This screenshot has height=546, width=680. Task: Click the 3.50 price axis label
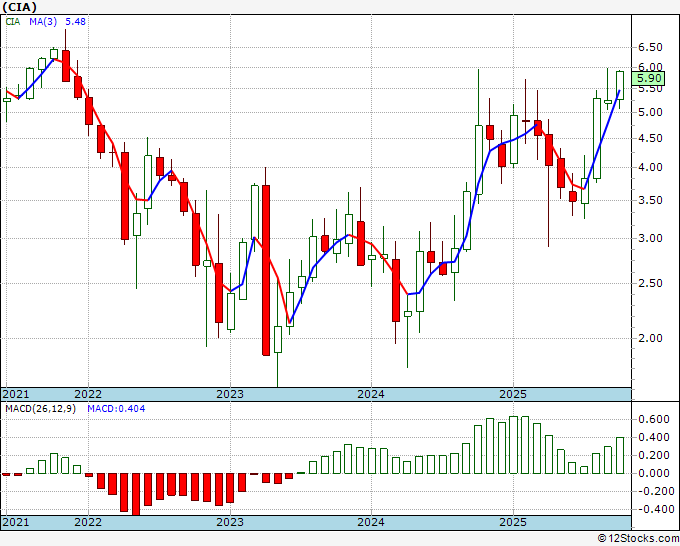click(x=650, y=200)
